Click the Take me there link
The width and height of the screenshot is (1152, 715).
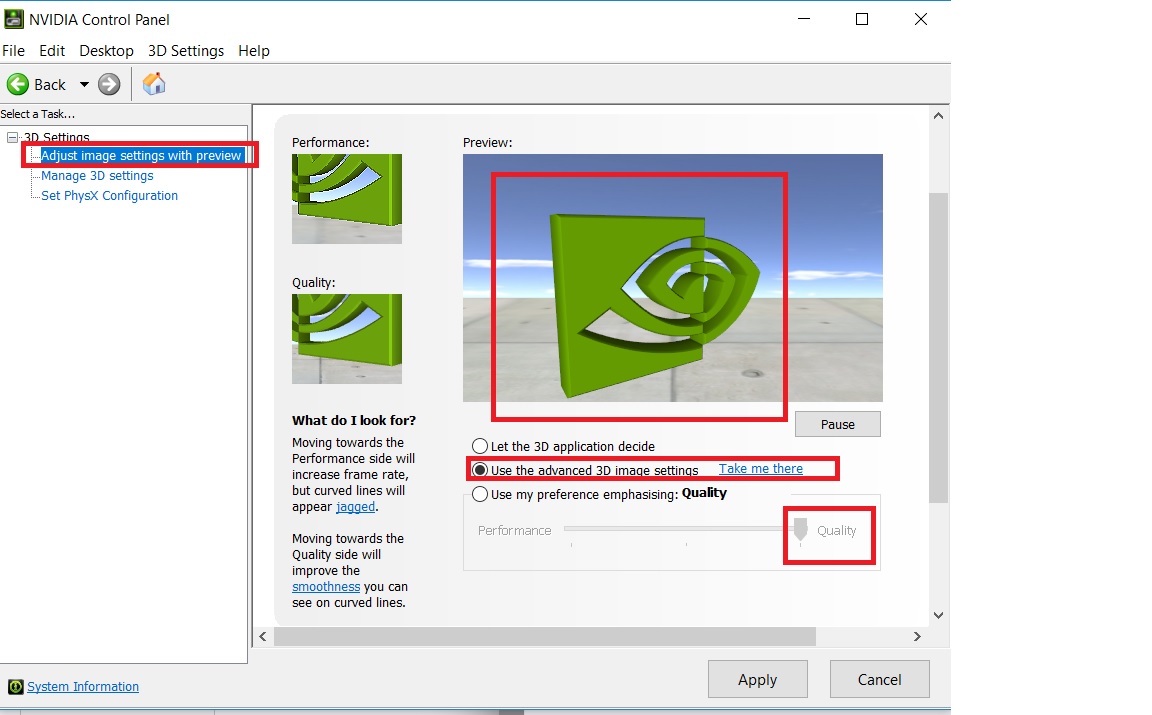(760, 469)
